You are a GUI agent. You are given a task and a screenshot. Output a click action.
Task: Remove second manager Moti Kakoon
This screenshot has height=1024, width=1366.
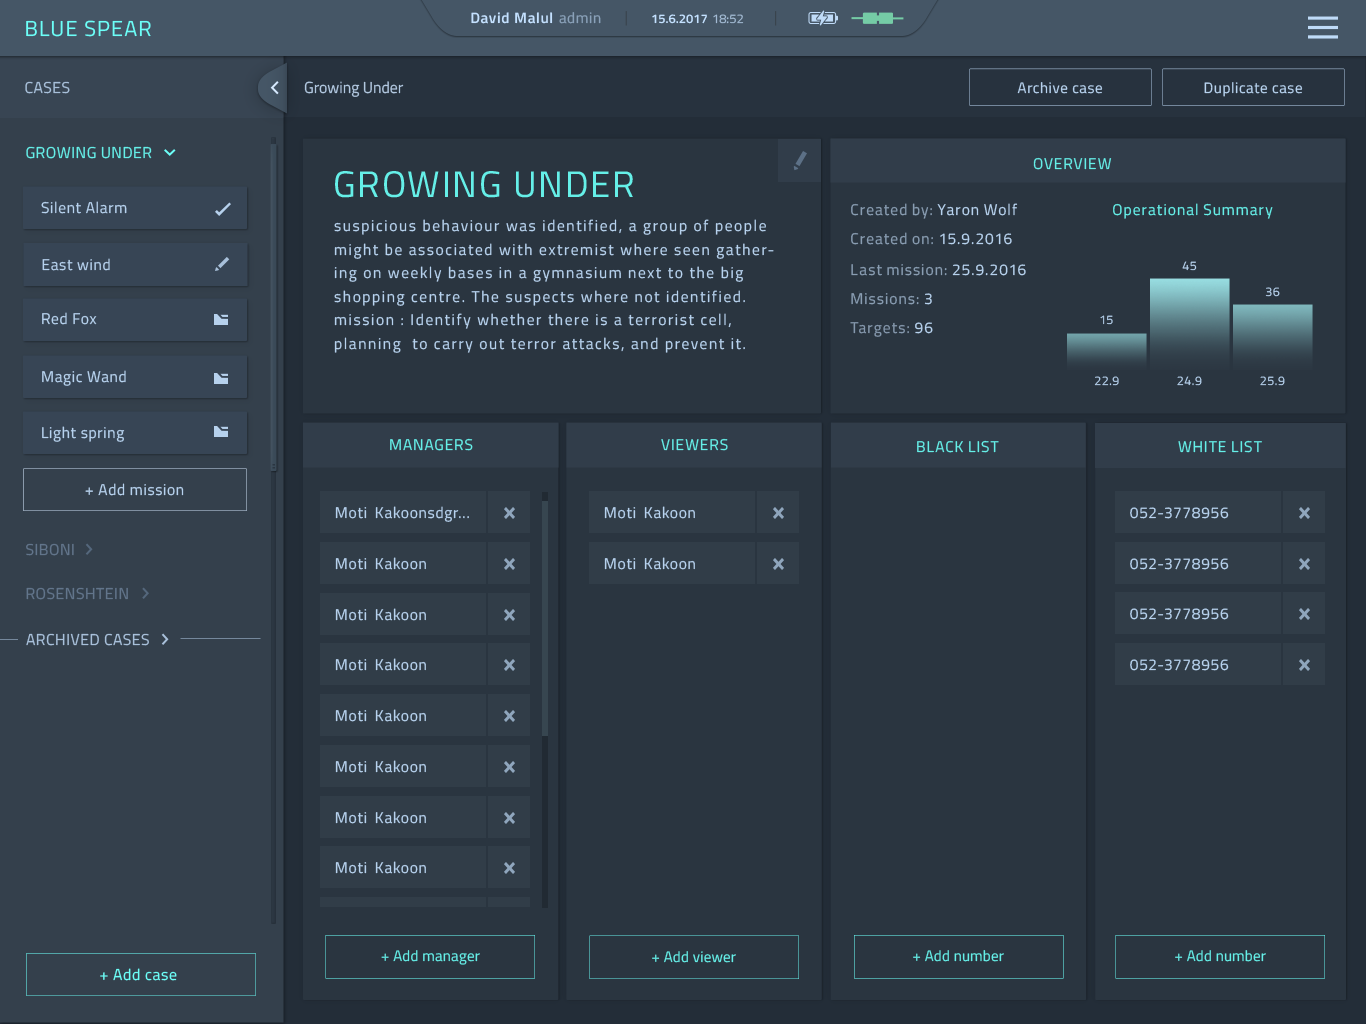click(509, 564)
